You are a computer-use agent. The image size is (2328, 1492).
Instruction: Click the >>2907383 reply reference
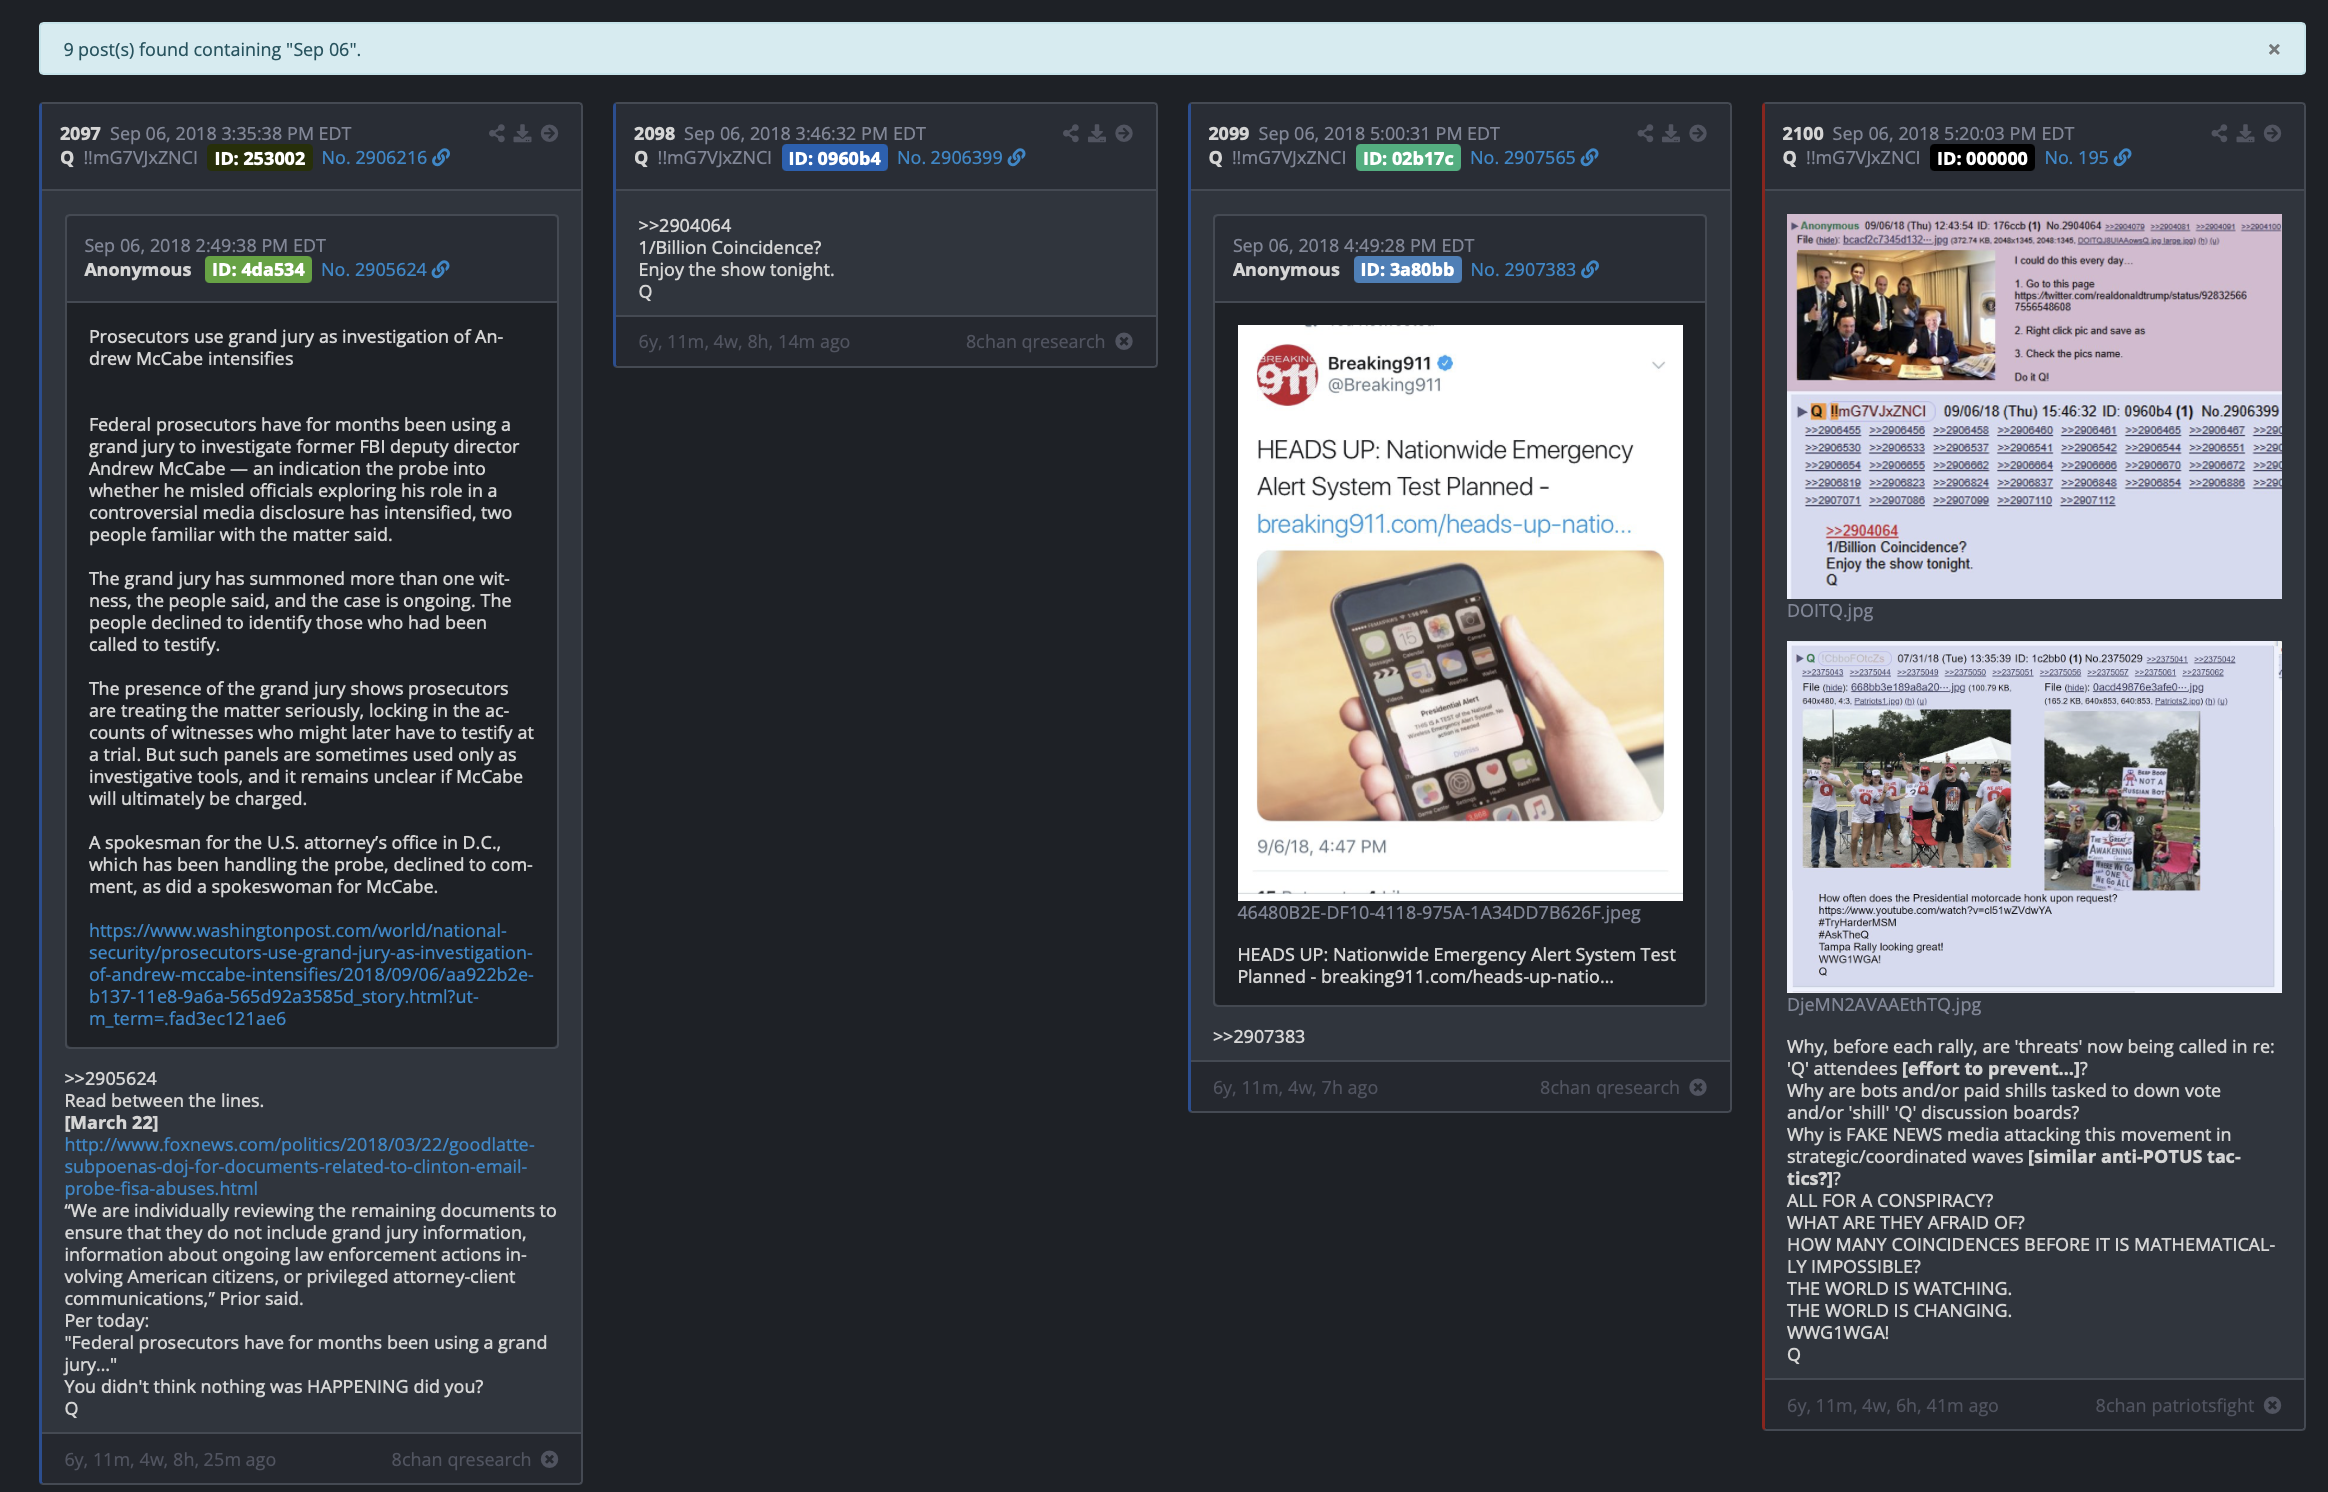[x=1259, y=1037]
